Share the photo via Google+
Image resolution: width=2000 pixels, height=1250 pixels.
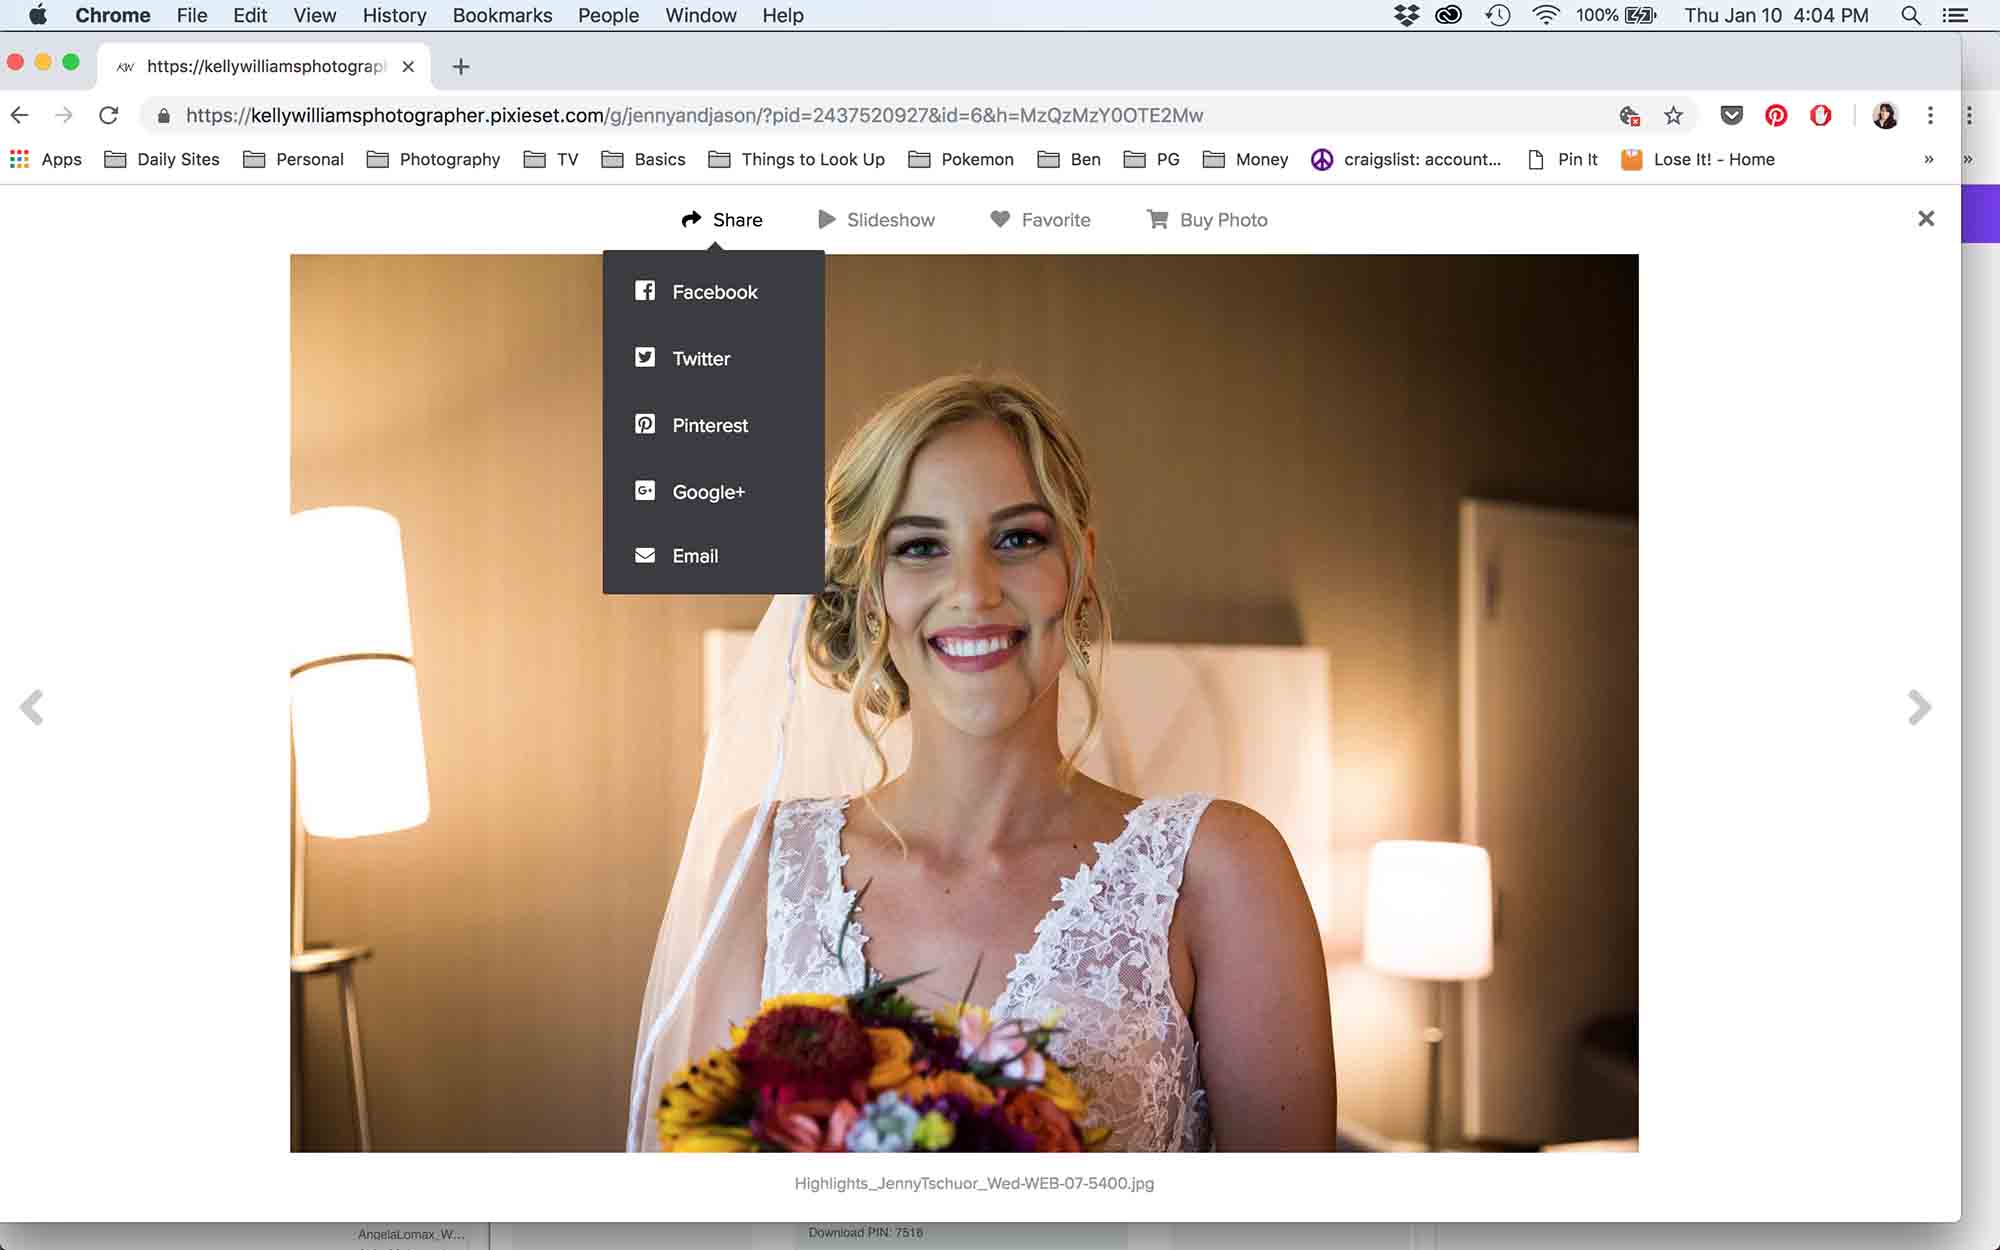coord(708,491)
